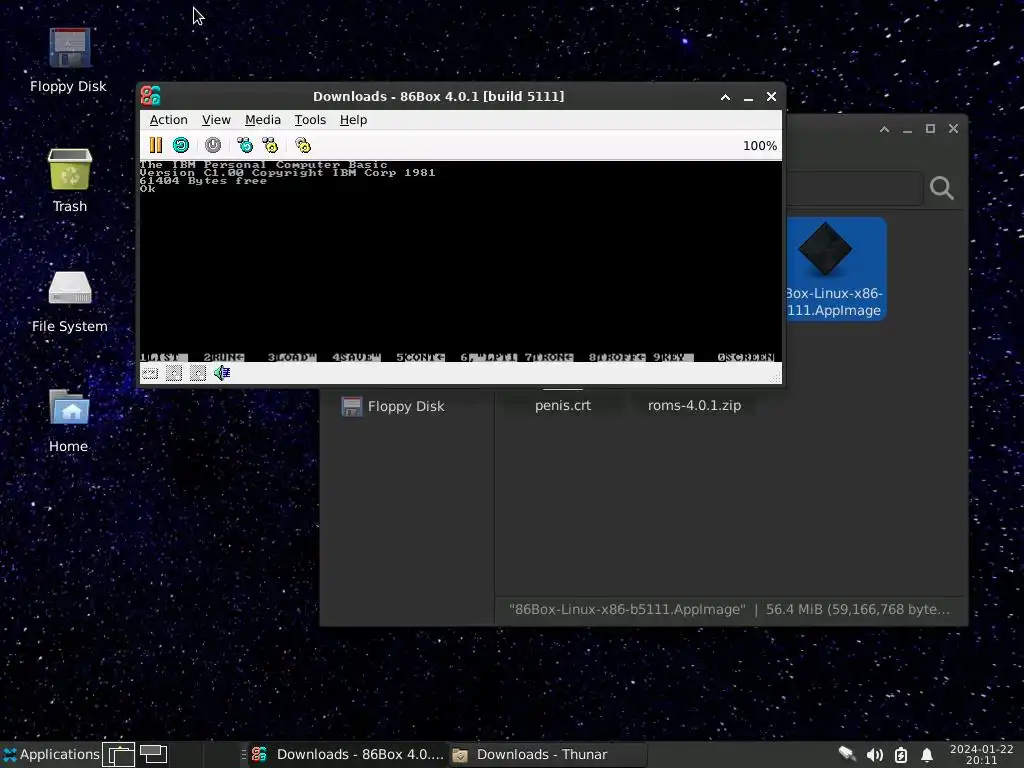Click the taskbar clock showing 20:11
This screenshot has height=768, width=1024.
pyautogui.click(x=982, y=754)
